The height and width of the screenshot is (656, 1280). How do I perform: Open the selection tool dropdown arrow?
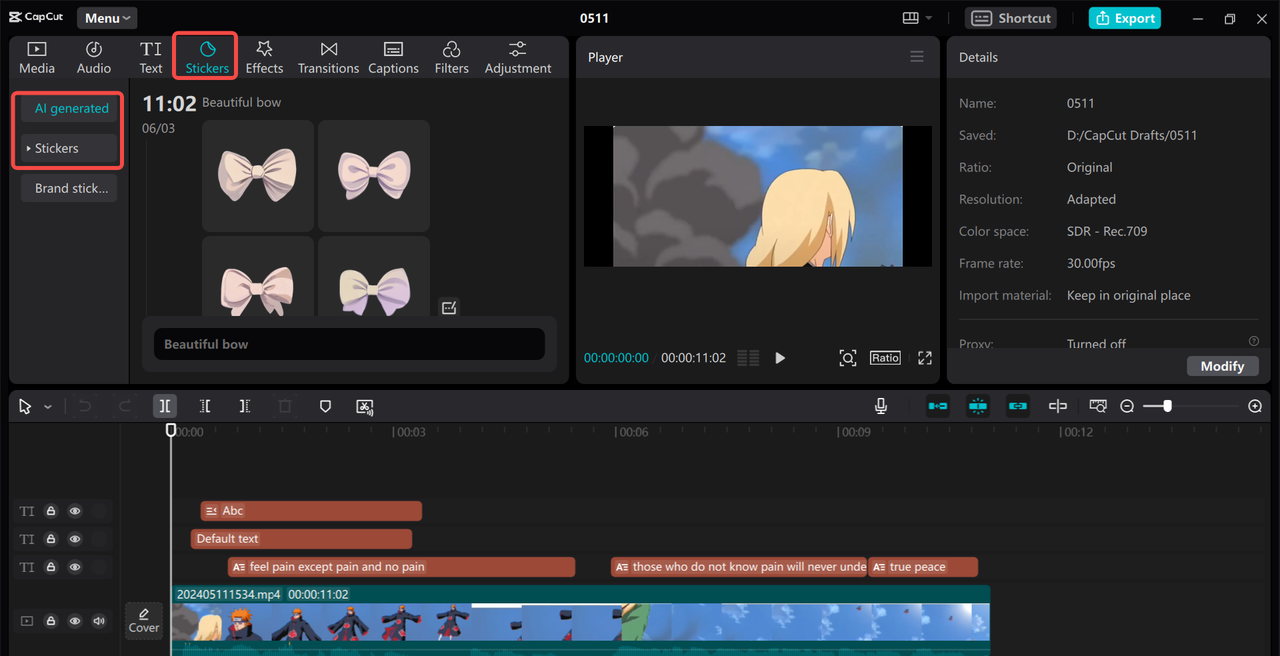click(48, 407)
